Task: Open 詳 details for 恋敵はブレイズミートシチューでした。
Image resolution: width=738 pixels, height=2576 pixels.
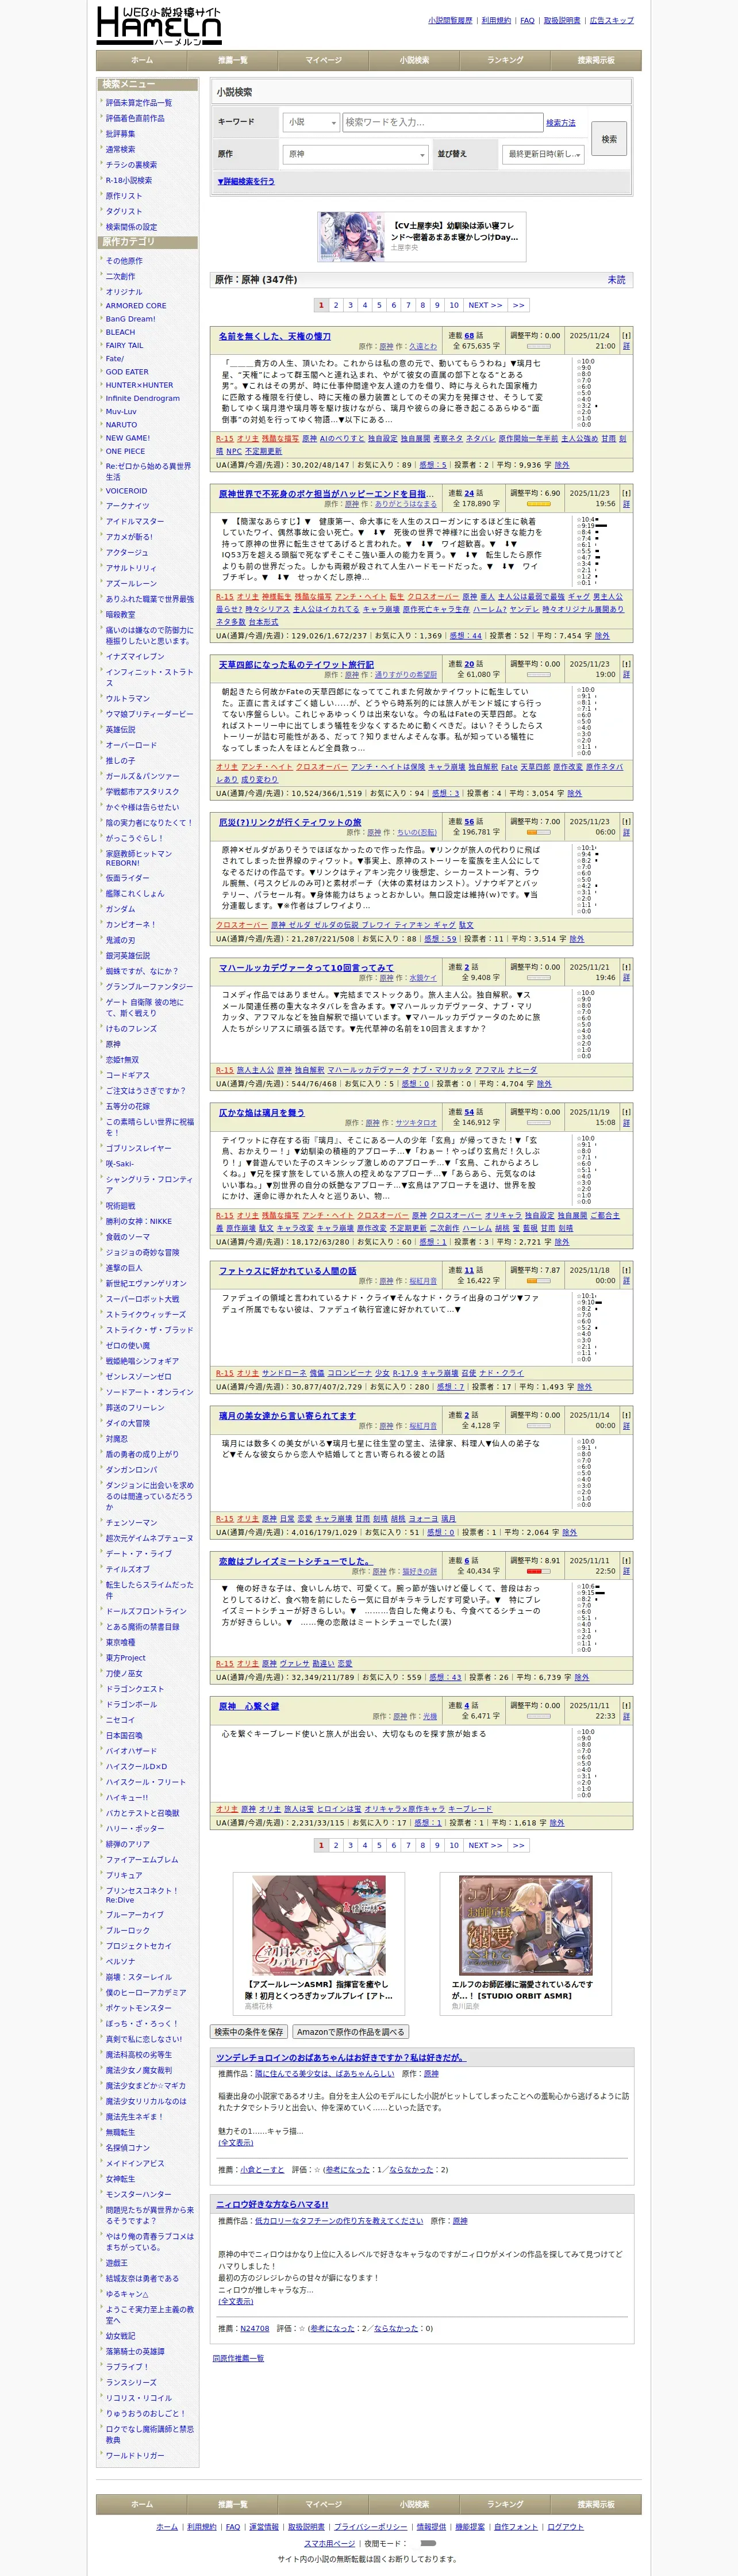Action: click(626, 1571)
